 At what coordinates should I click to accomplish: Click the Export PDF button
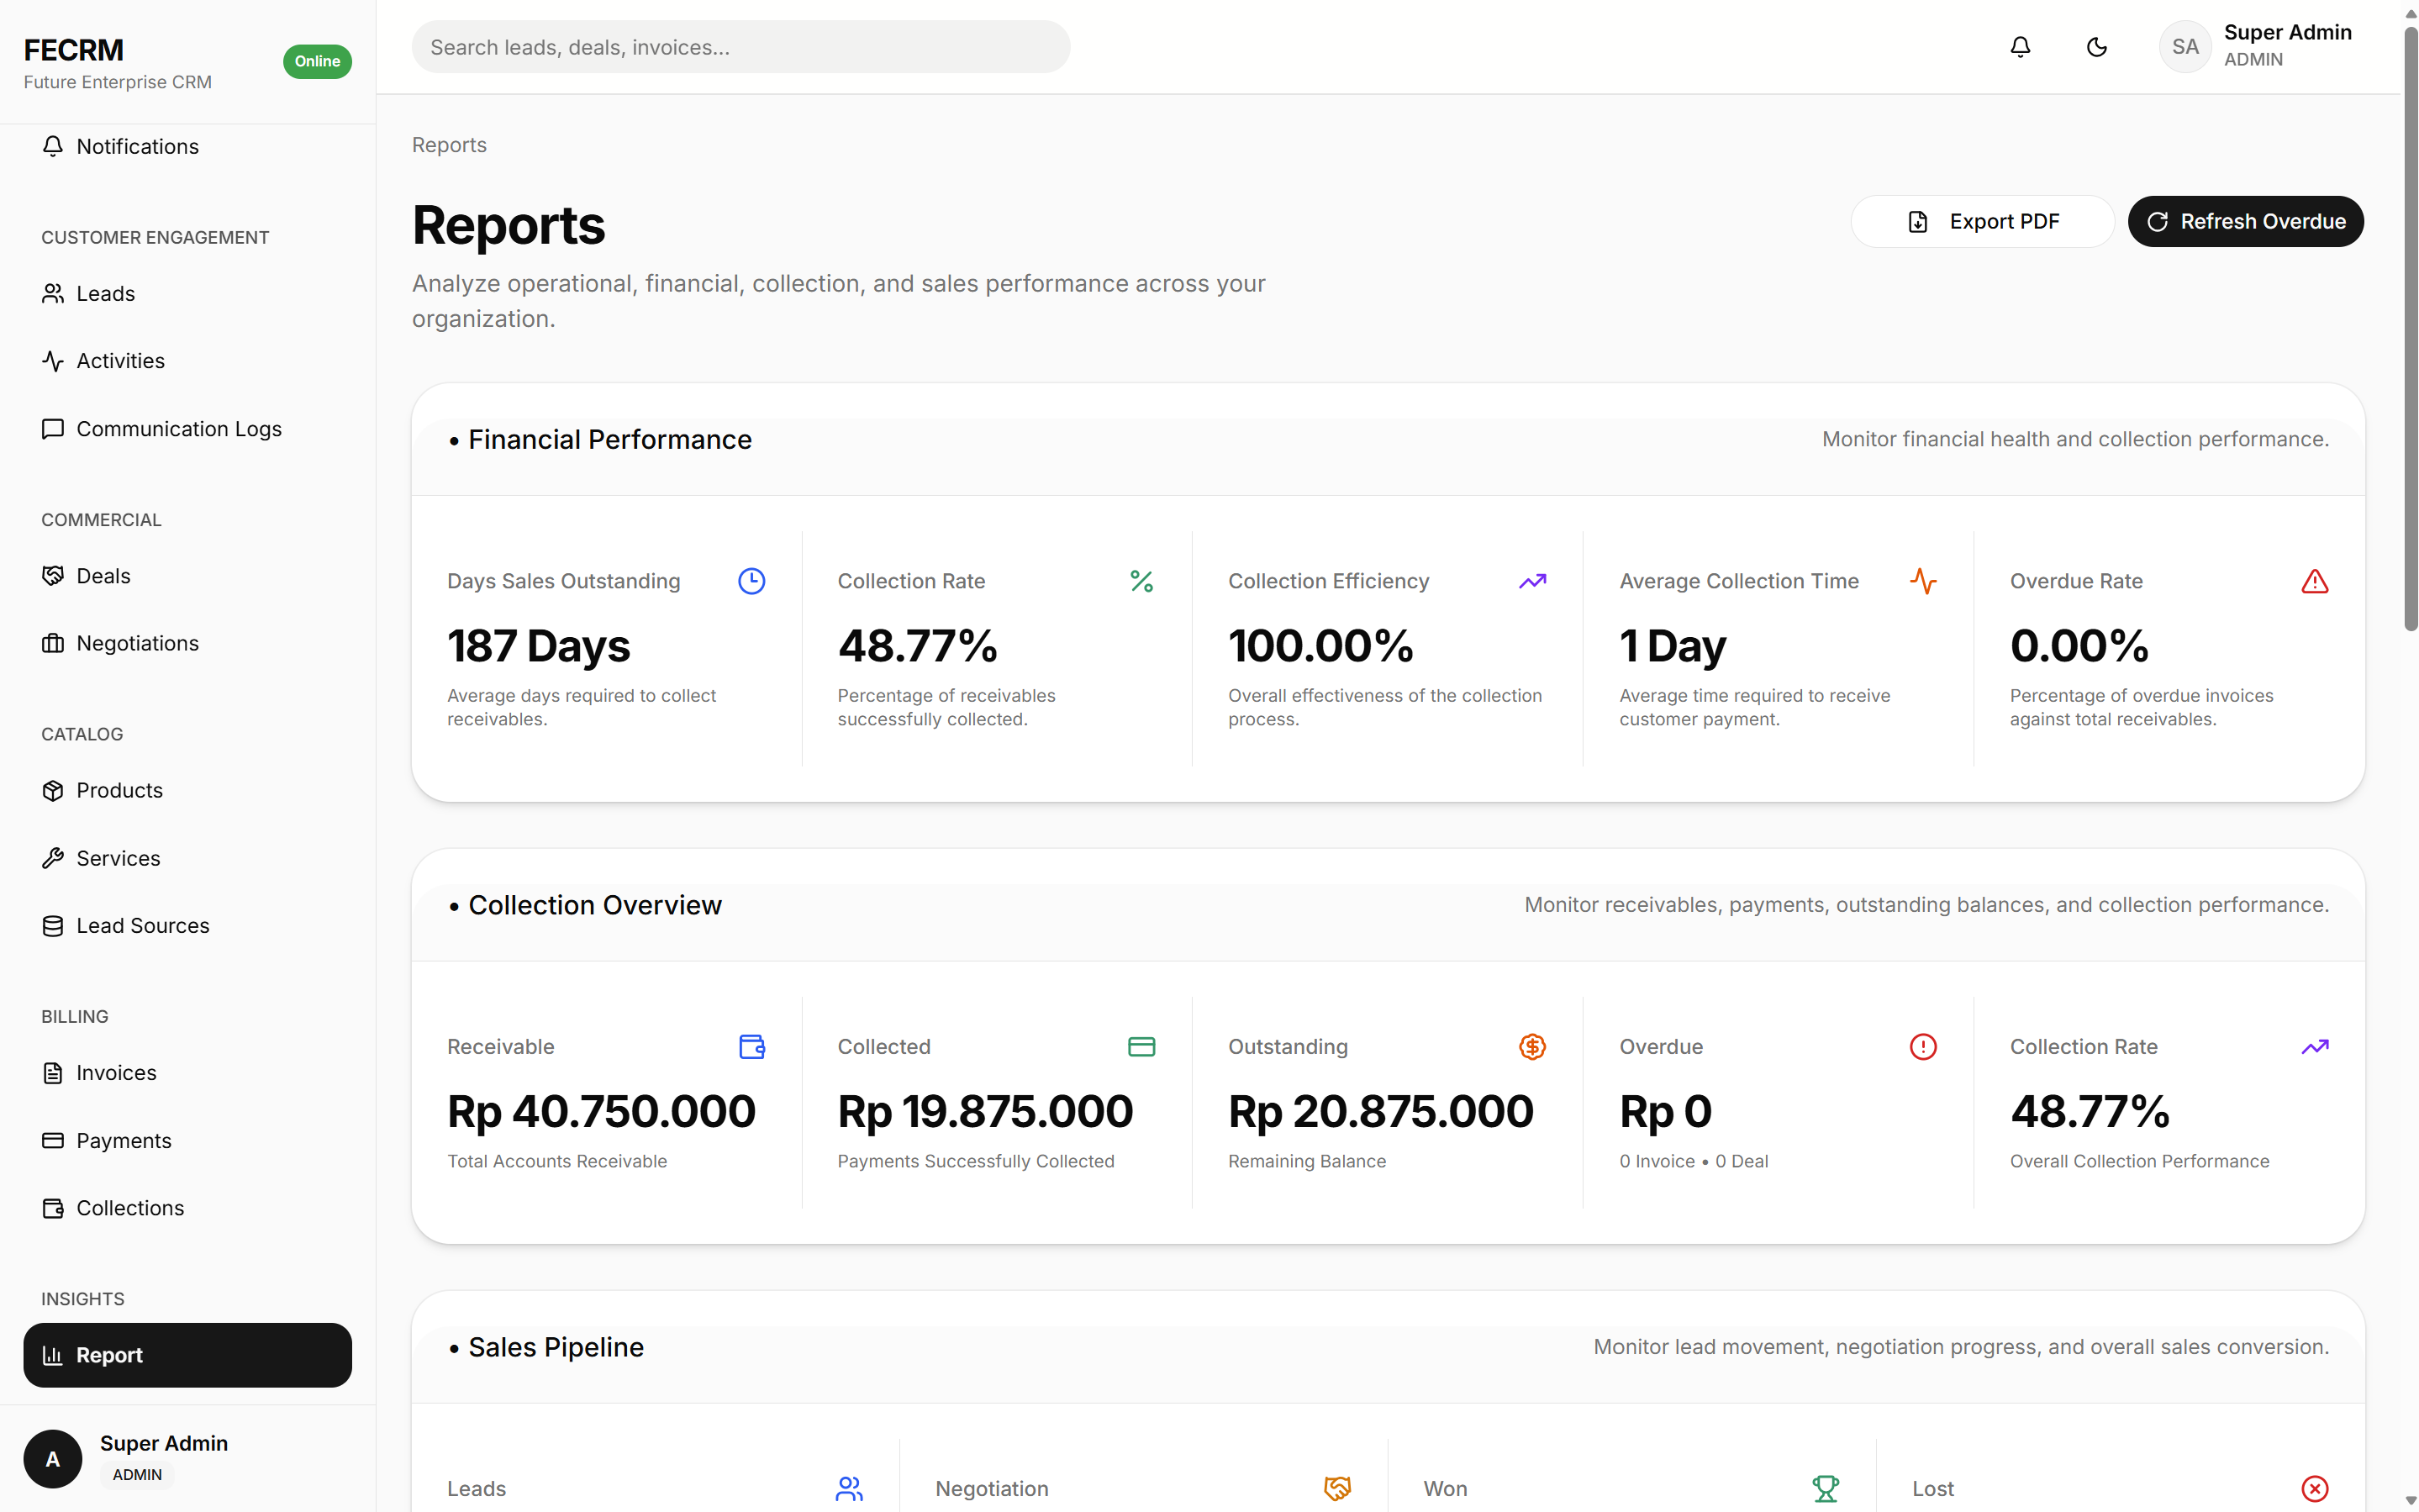[1981, 221]
